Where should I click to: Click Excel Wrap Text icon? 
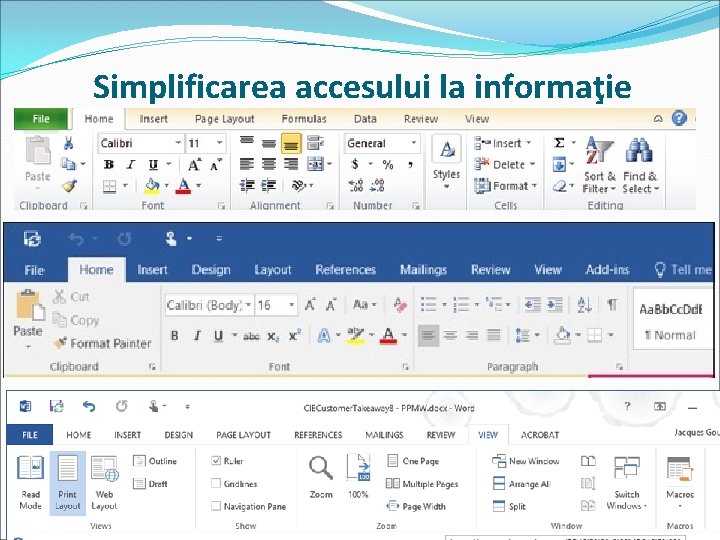click(x=315, y=143)
